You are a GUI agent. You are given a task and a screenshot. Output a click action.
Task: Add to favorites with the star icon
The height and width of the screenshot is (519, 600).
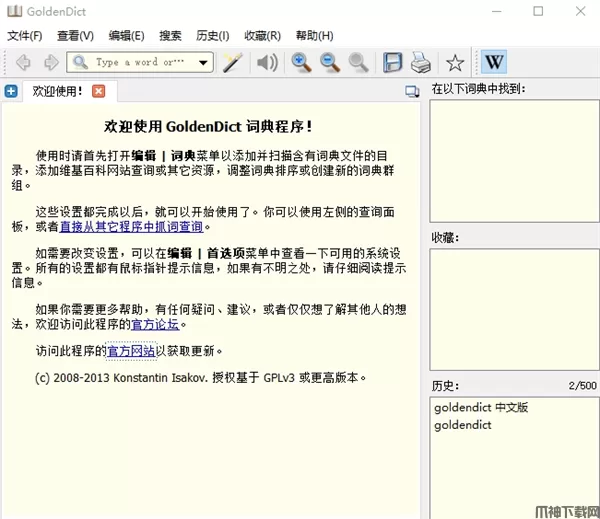coord(455,63)
